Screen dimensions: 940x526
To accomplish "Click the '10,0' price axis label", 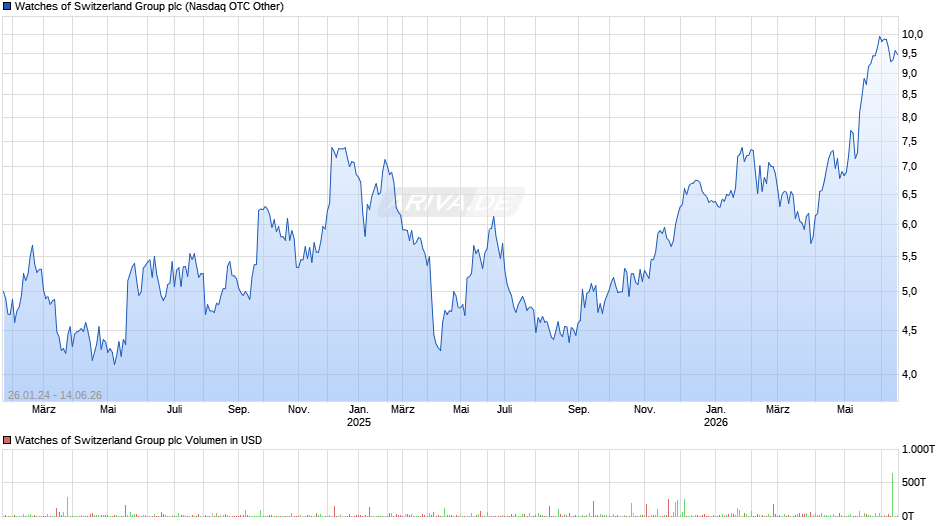I will pos(912,34).
